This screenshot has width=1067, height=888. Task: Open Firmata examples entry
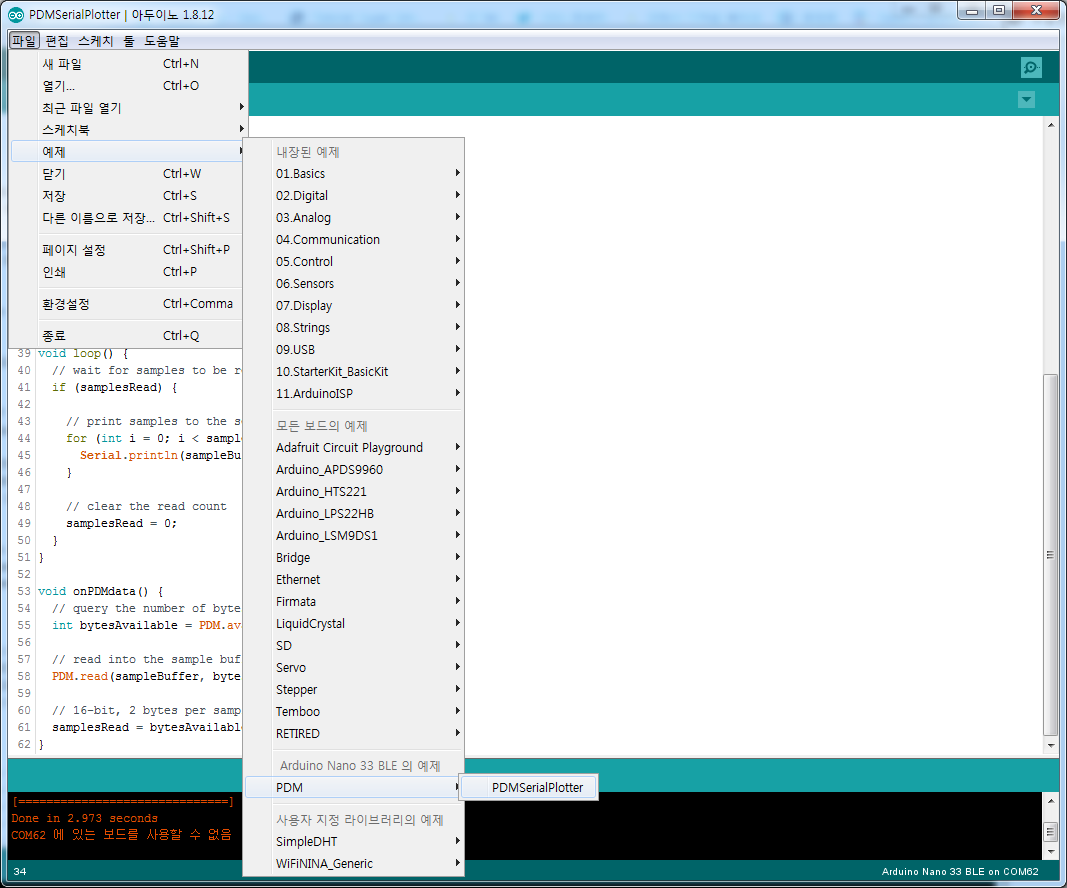click(354, 602)
